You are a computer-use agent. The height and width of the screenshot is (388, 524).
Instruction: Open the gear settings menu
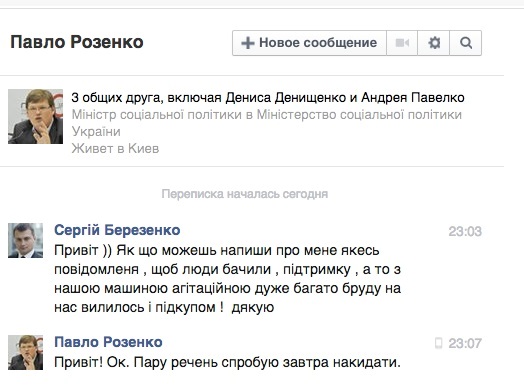pyautogui.click(x=434, y=43)
